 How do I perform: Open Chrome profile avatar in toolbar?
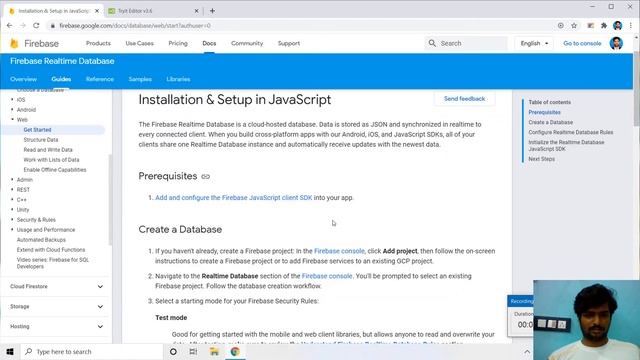point(618,25)
